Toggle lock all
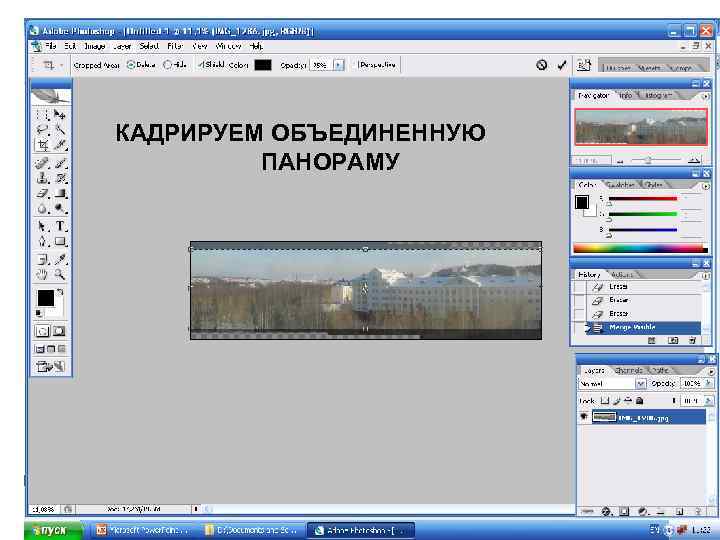 [639, 400]
